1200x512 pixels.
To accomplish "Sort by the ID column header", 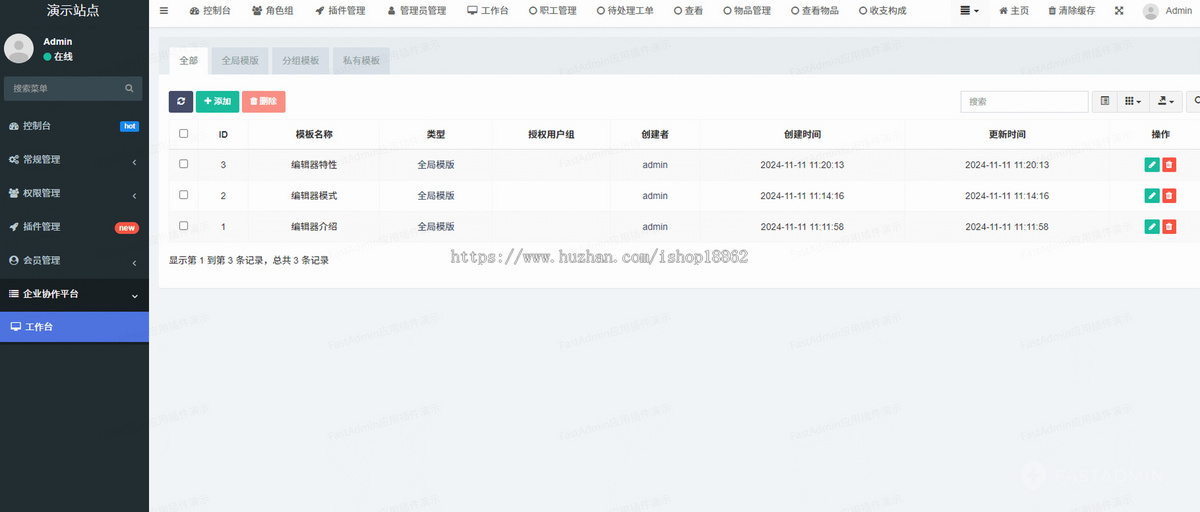I will tap(223, 134).
